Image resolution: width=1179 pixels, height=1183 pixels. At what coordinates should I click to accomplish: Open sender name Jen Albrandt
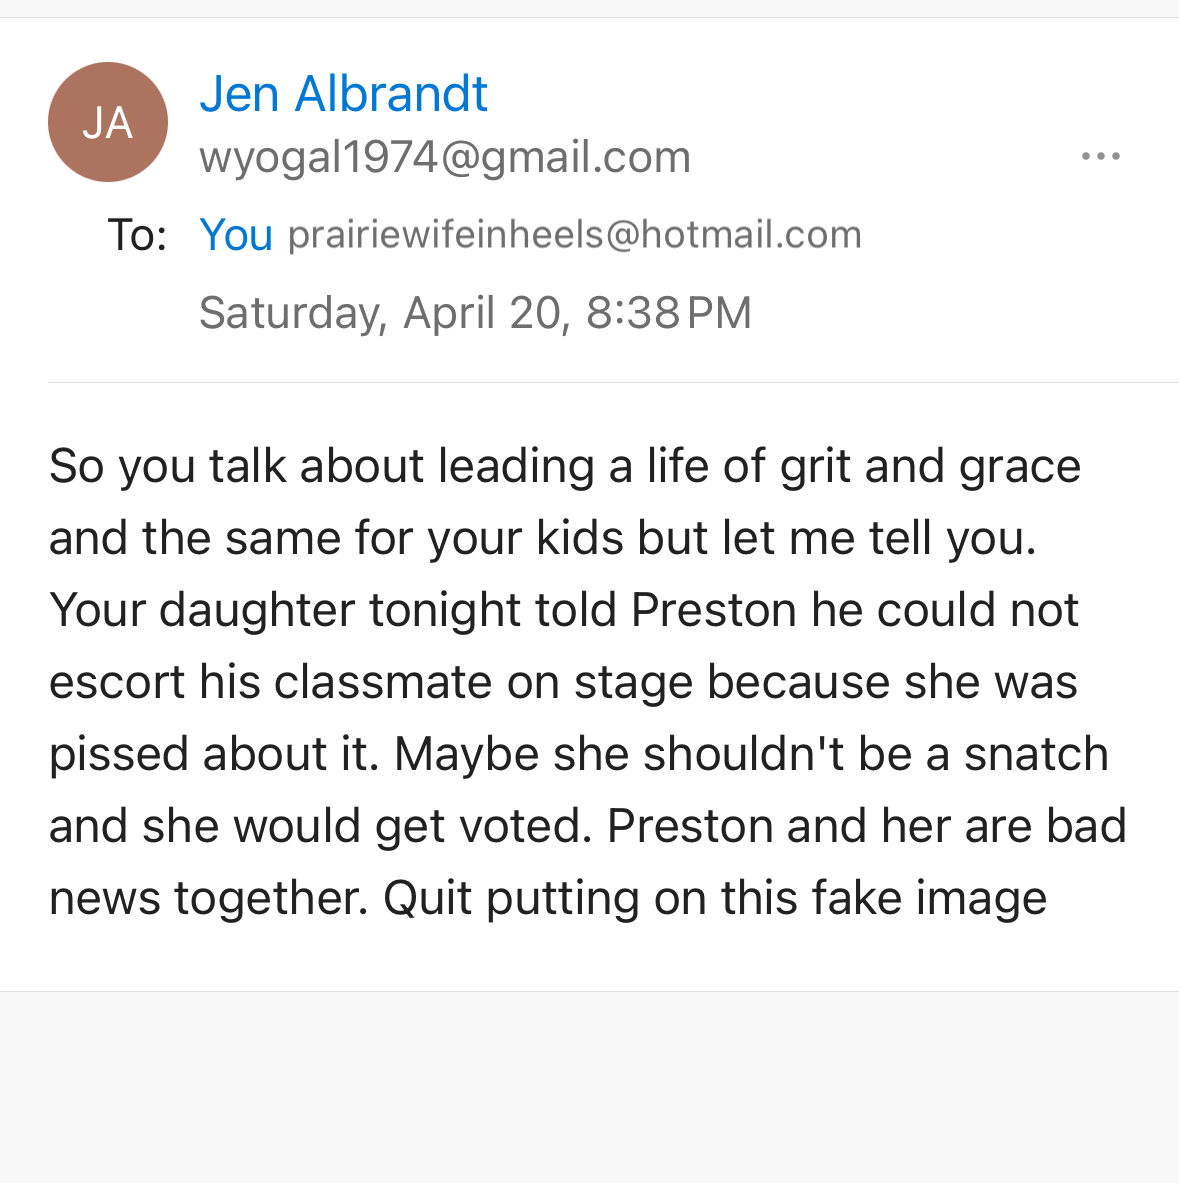pos(343,94)
